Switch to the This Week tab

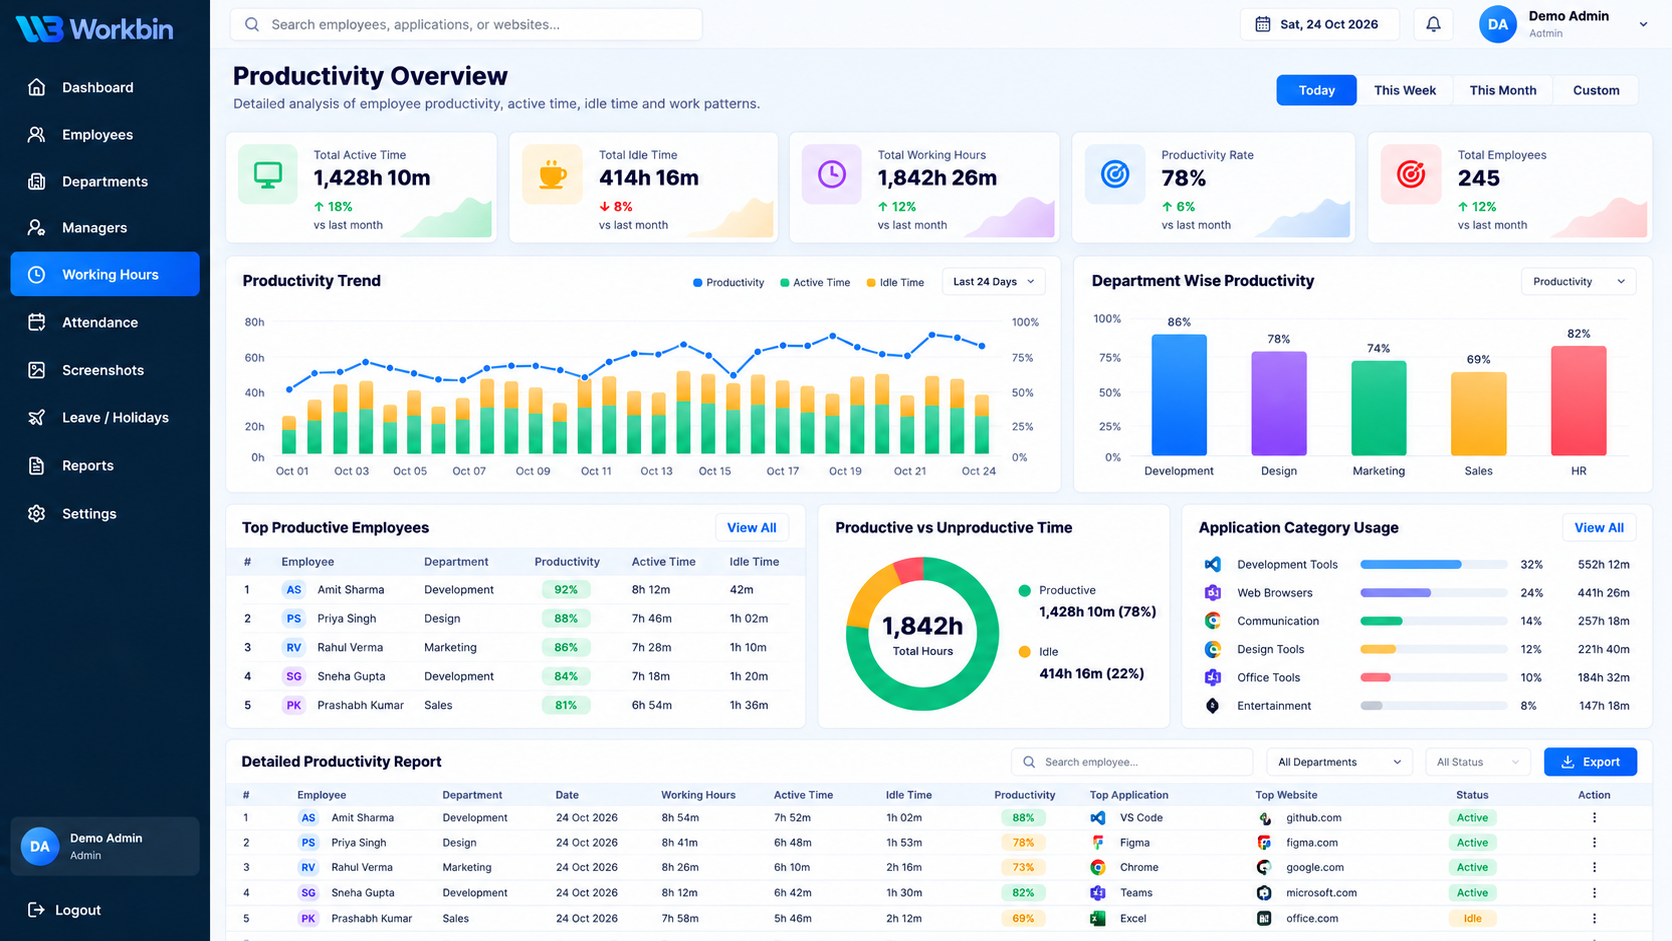click(1404, 90)
